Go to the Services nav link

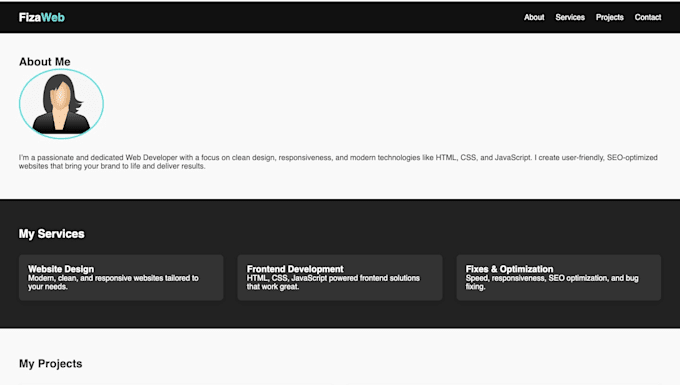tap(570, 17)
